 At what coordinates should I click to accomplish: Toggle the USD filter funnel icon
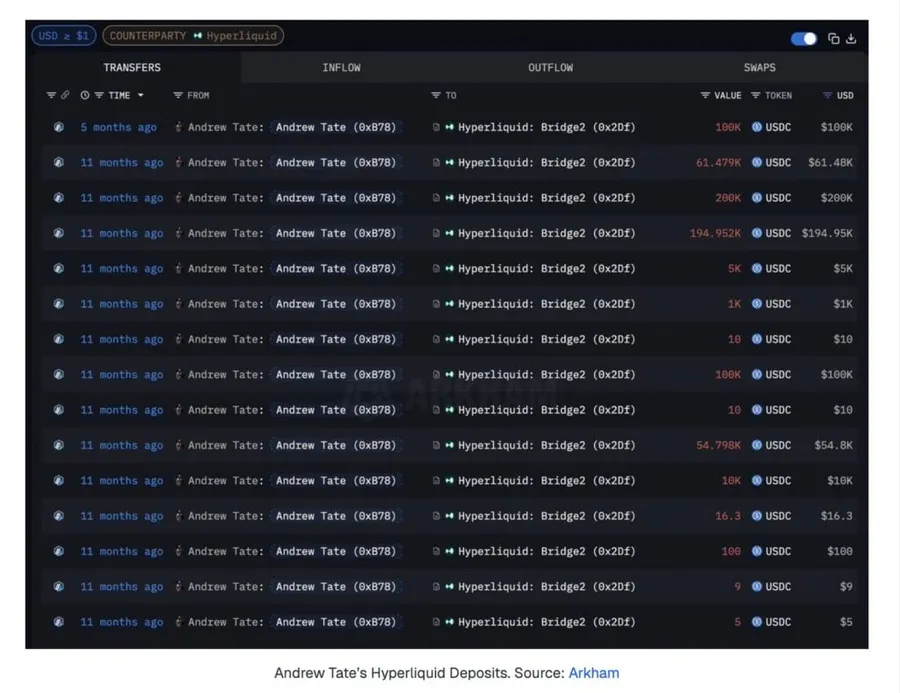click(828, 95)
